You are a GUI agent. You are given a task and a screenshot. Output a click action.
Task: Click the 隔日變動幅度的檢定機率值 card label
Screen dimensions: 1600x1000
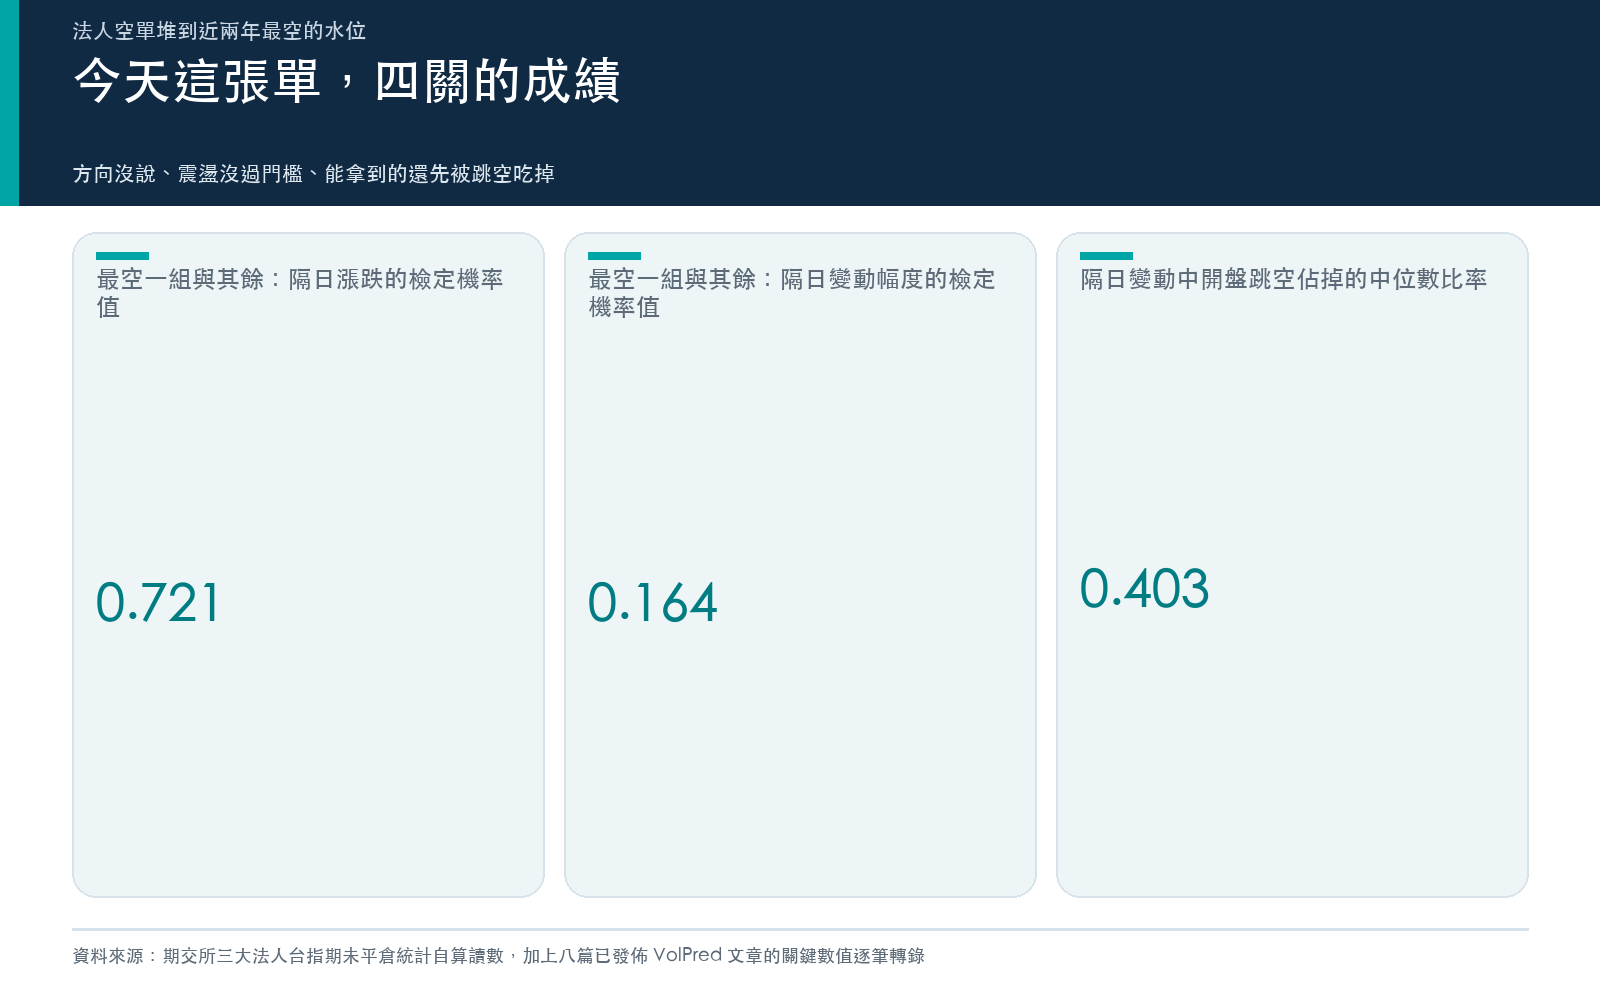coord(792,293)
